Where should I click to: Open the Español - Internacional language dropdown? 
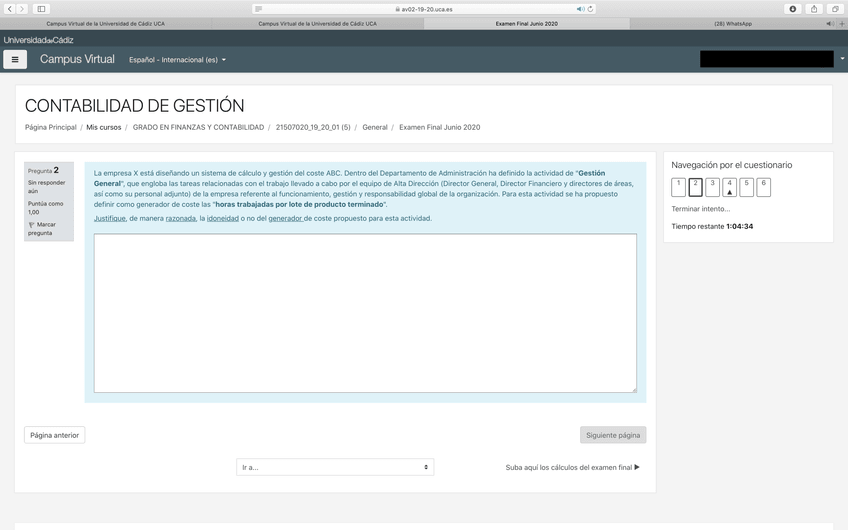177,60
